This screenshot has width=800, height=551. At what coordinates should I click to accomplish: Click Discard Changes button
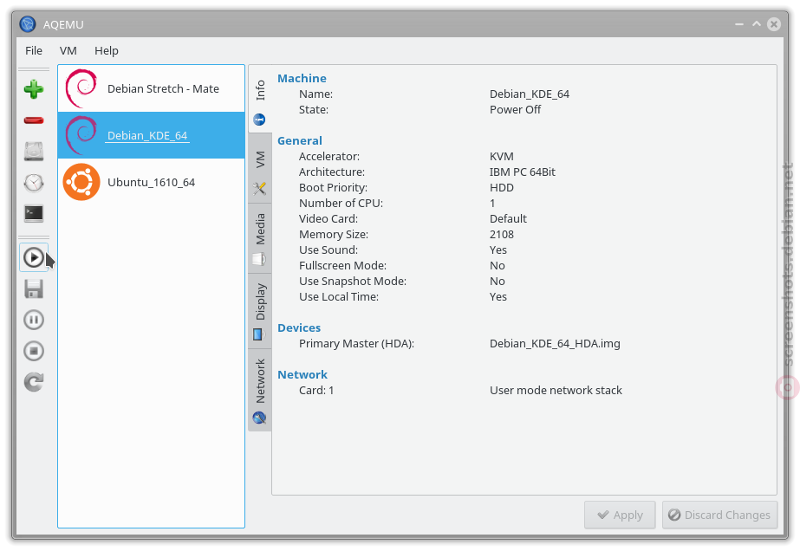coord(720,515)
